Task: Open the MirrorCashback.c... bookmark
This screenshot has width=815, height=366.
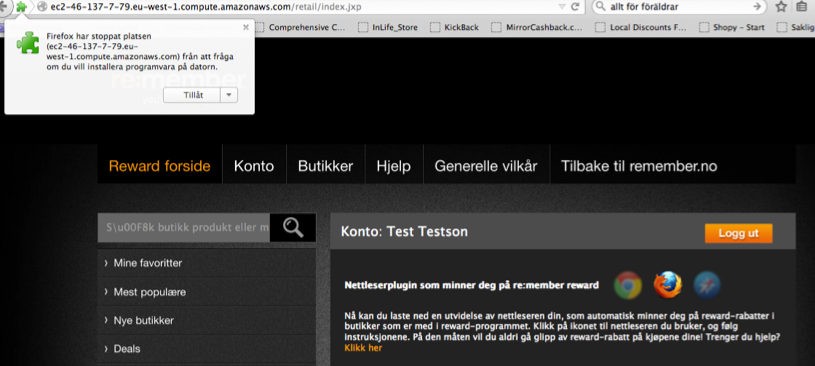Action: [537, 27]
